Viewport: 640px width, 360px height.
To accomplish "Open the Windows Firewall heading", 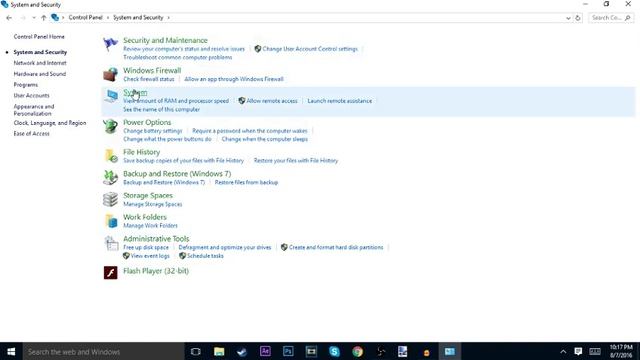I will tap(152, 71).
